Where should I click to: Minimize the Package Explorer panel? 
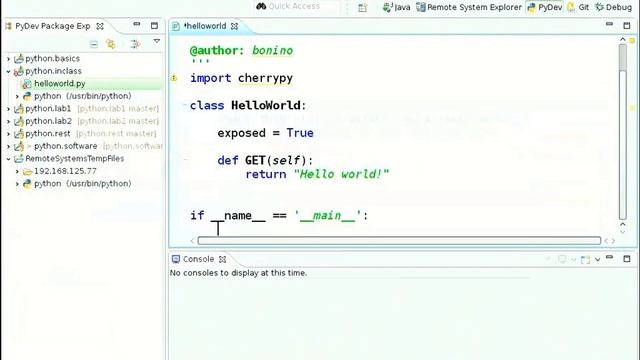coord(137,24)
